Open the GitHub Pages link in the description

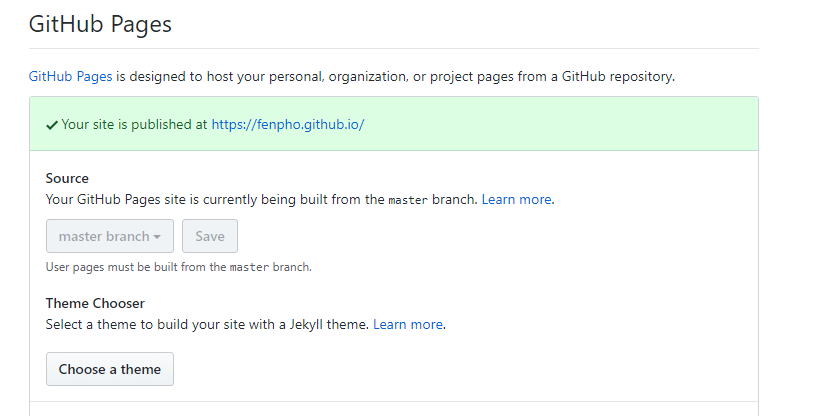point(70,77)
